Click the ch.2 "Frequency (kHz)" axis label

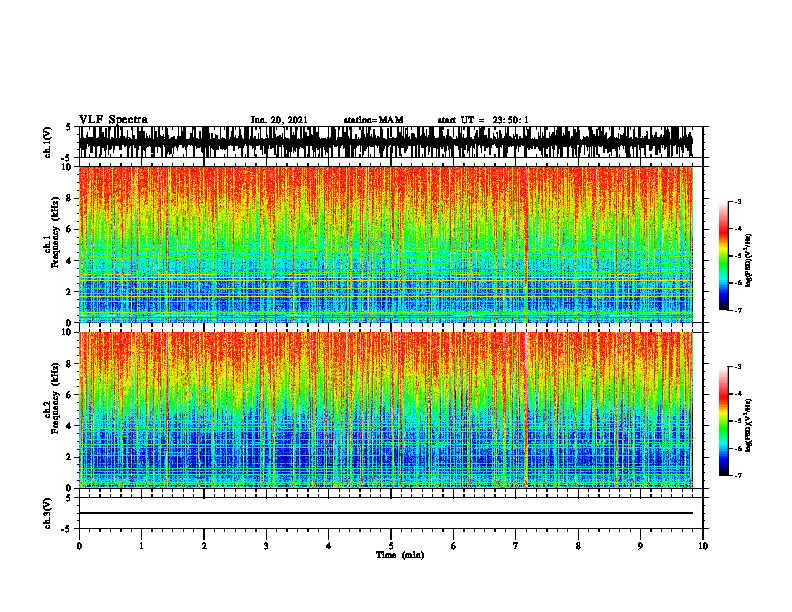55,398
